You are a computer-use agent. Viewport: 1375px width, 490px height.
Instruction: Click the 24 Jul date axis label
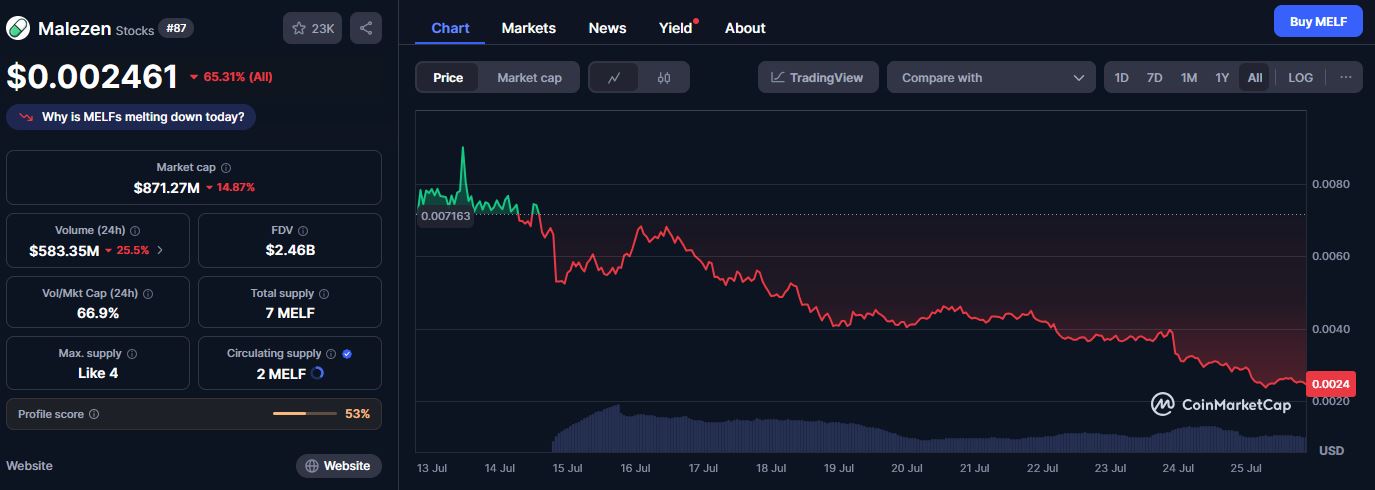tap(1178, 467)
